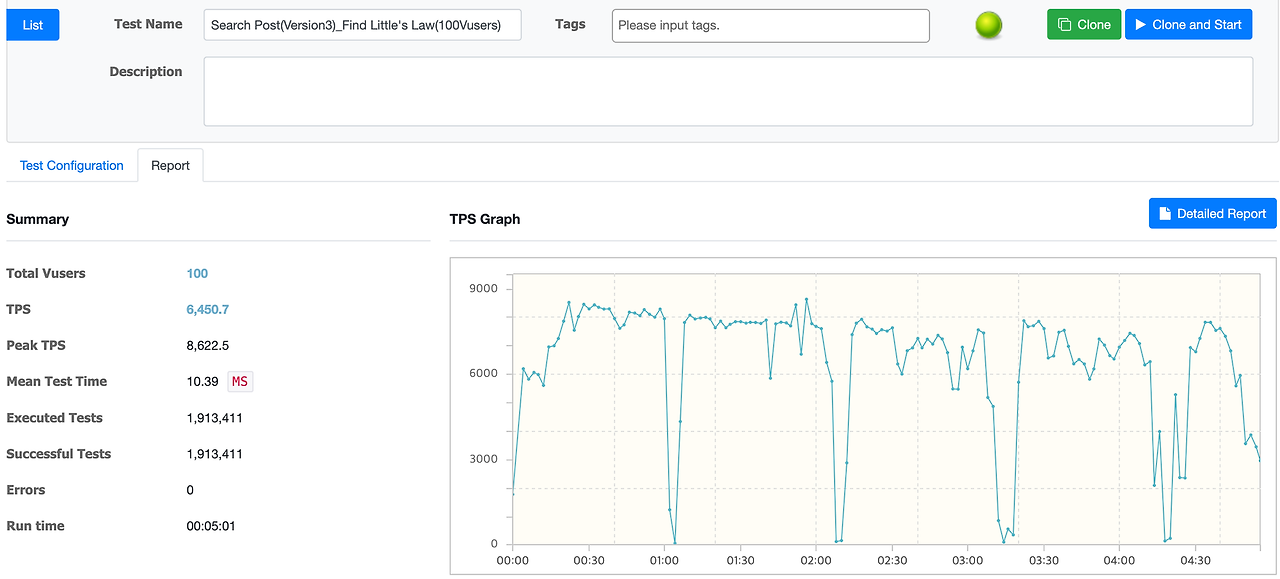Click the List button
This screenshot has height=579, width=1280.
(x=33, y=25)
